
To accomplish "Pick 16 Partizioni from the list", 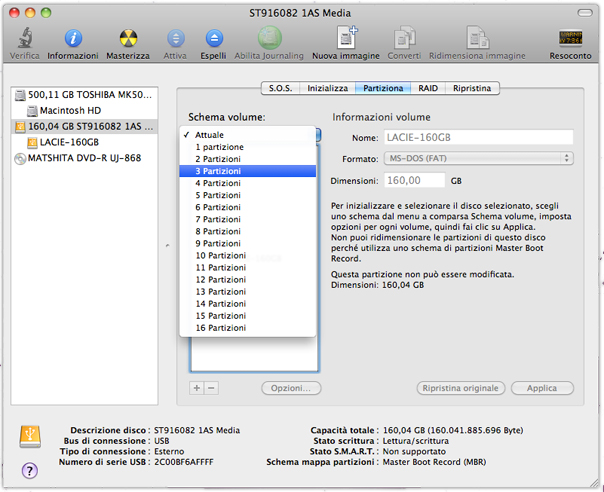I will [x=220, y=327].
